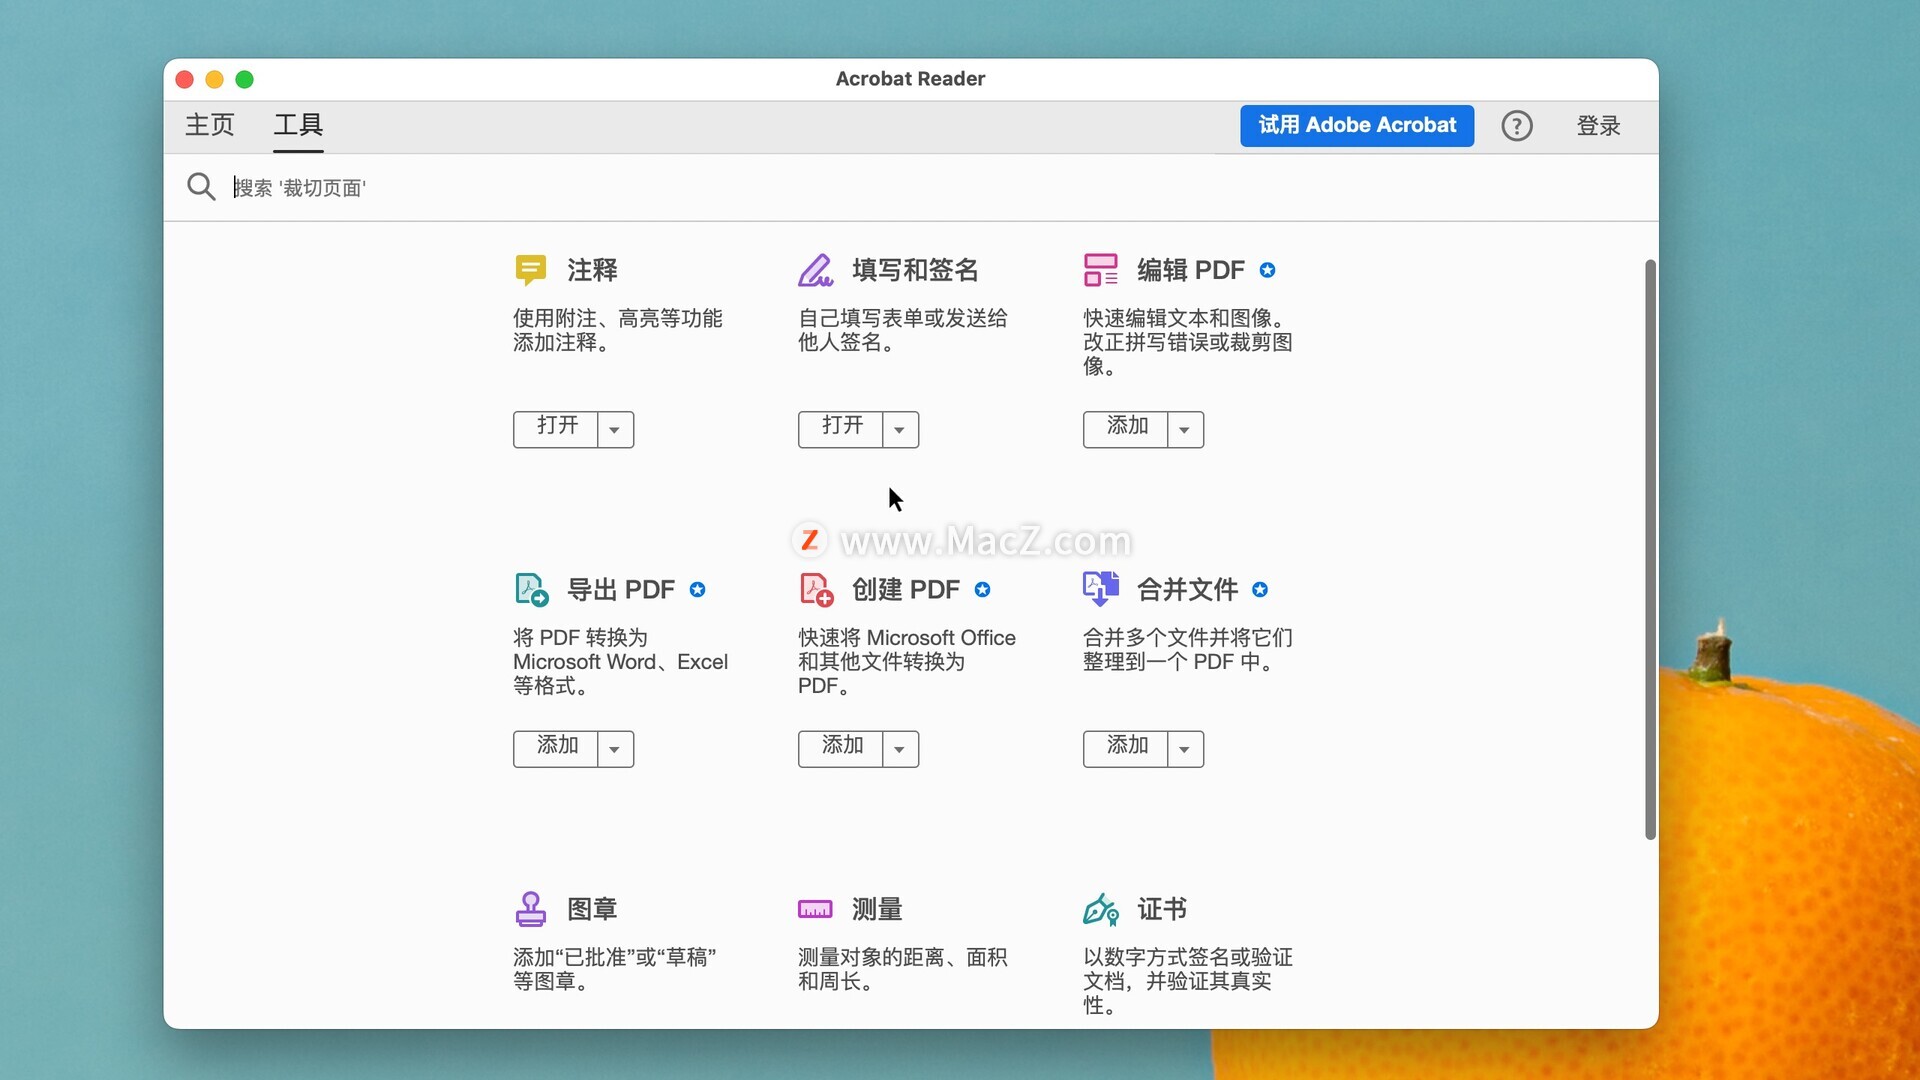
Task: Add the 合并文件 tool via 添加
Action: 1126,749
